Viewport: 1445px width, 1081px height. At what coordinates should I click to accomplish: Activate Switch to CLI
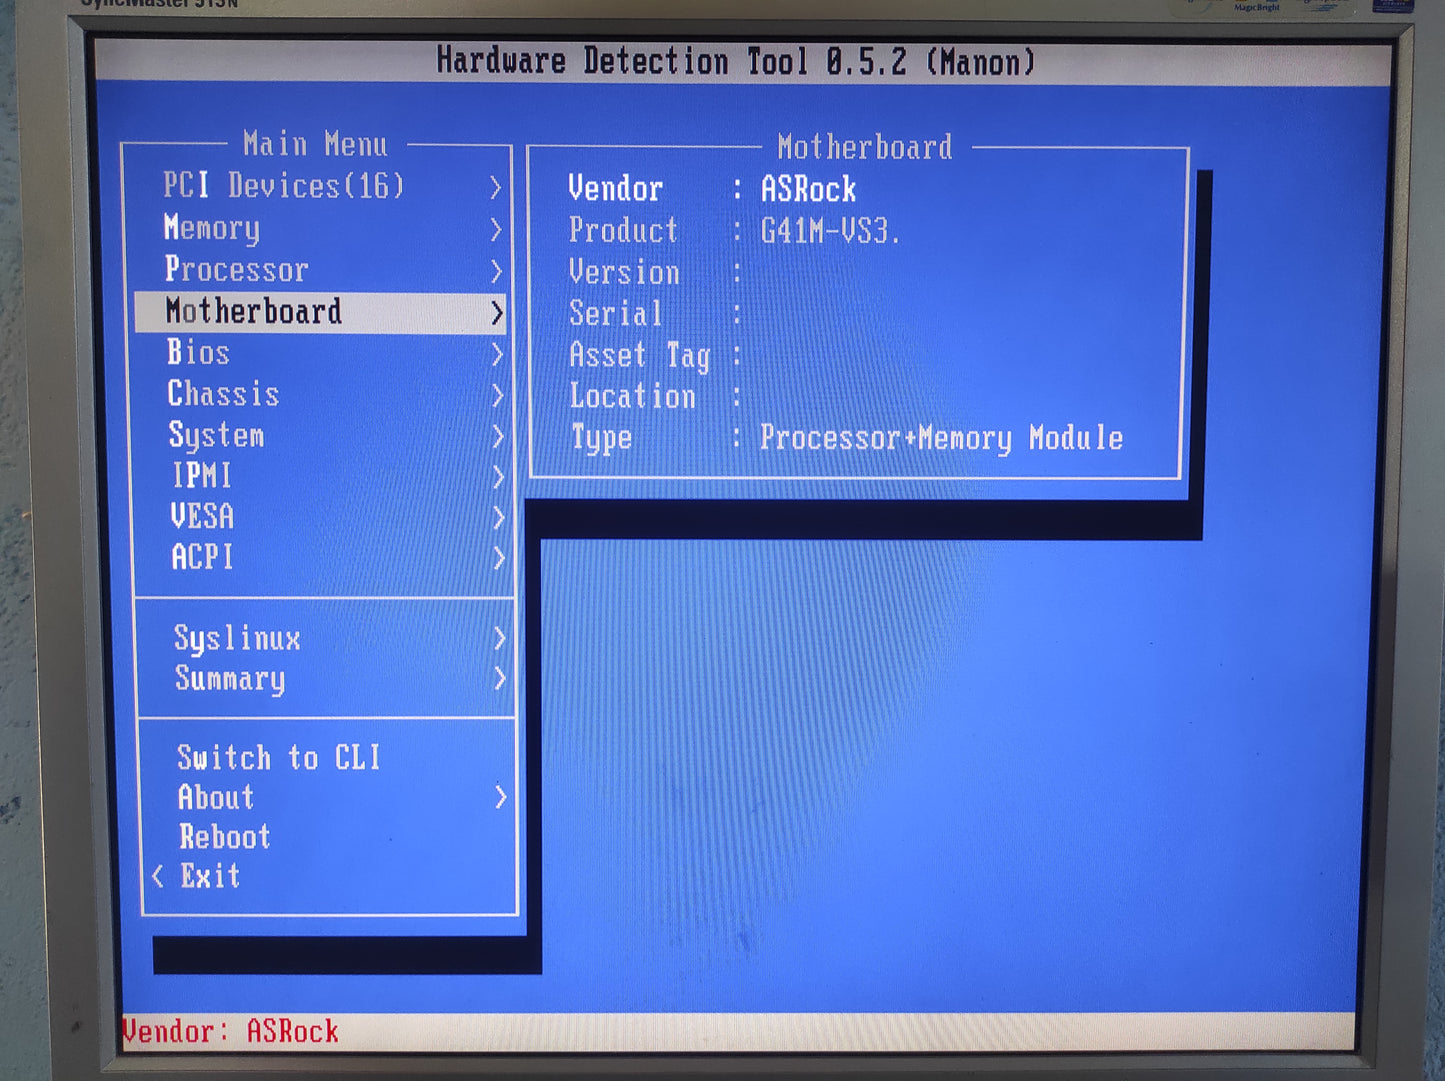coord(278,757)
